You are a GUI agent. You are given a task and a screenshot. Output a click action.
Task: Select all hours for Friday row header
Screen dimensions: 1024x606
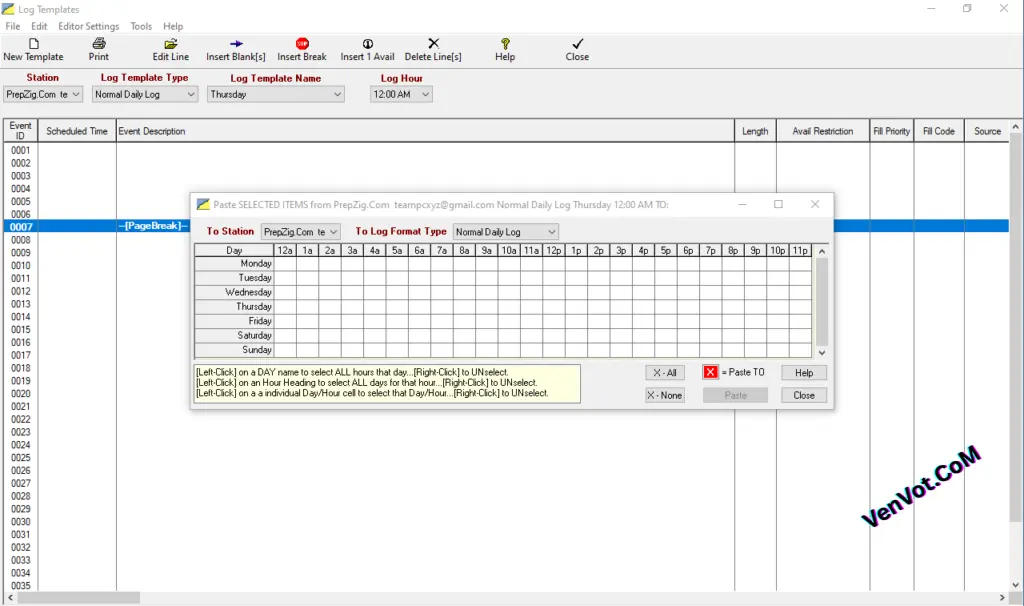234,321
